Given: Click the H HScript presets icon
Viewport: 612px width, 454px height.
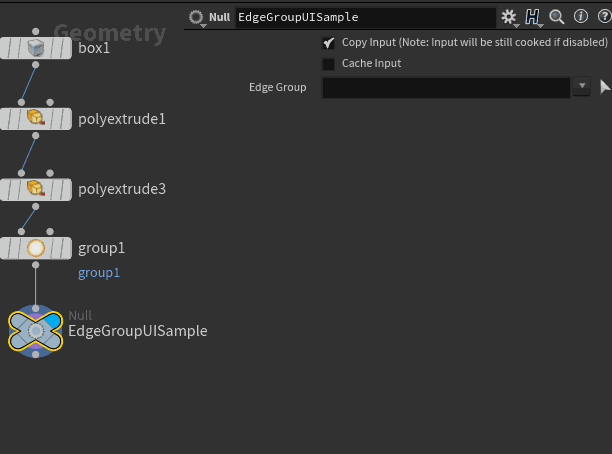Looking at the screenshot, I should pos(532,17).
